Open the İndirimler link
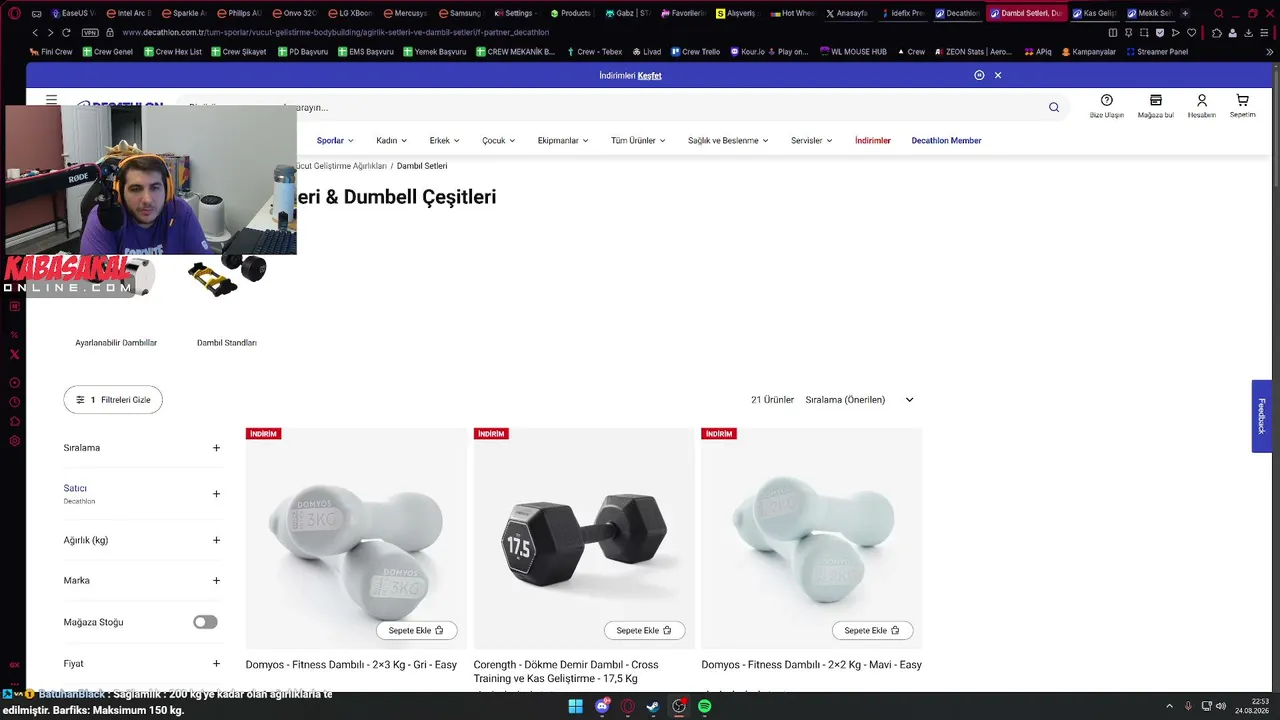 pos(873,141)
